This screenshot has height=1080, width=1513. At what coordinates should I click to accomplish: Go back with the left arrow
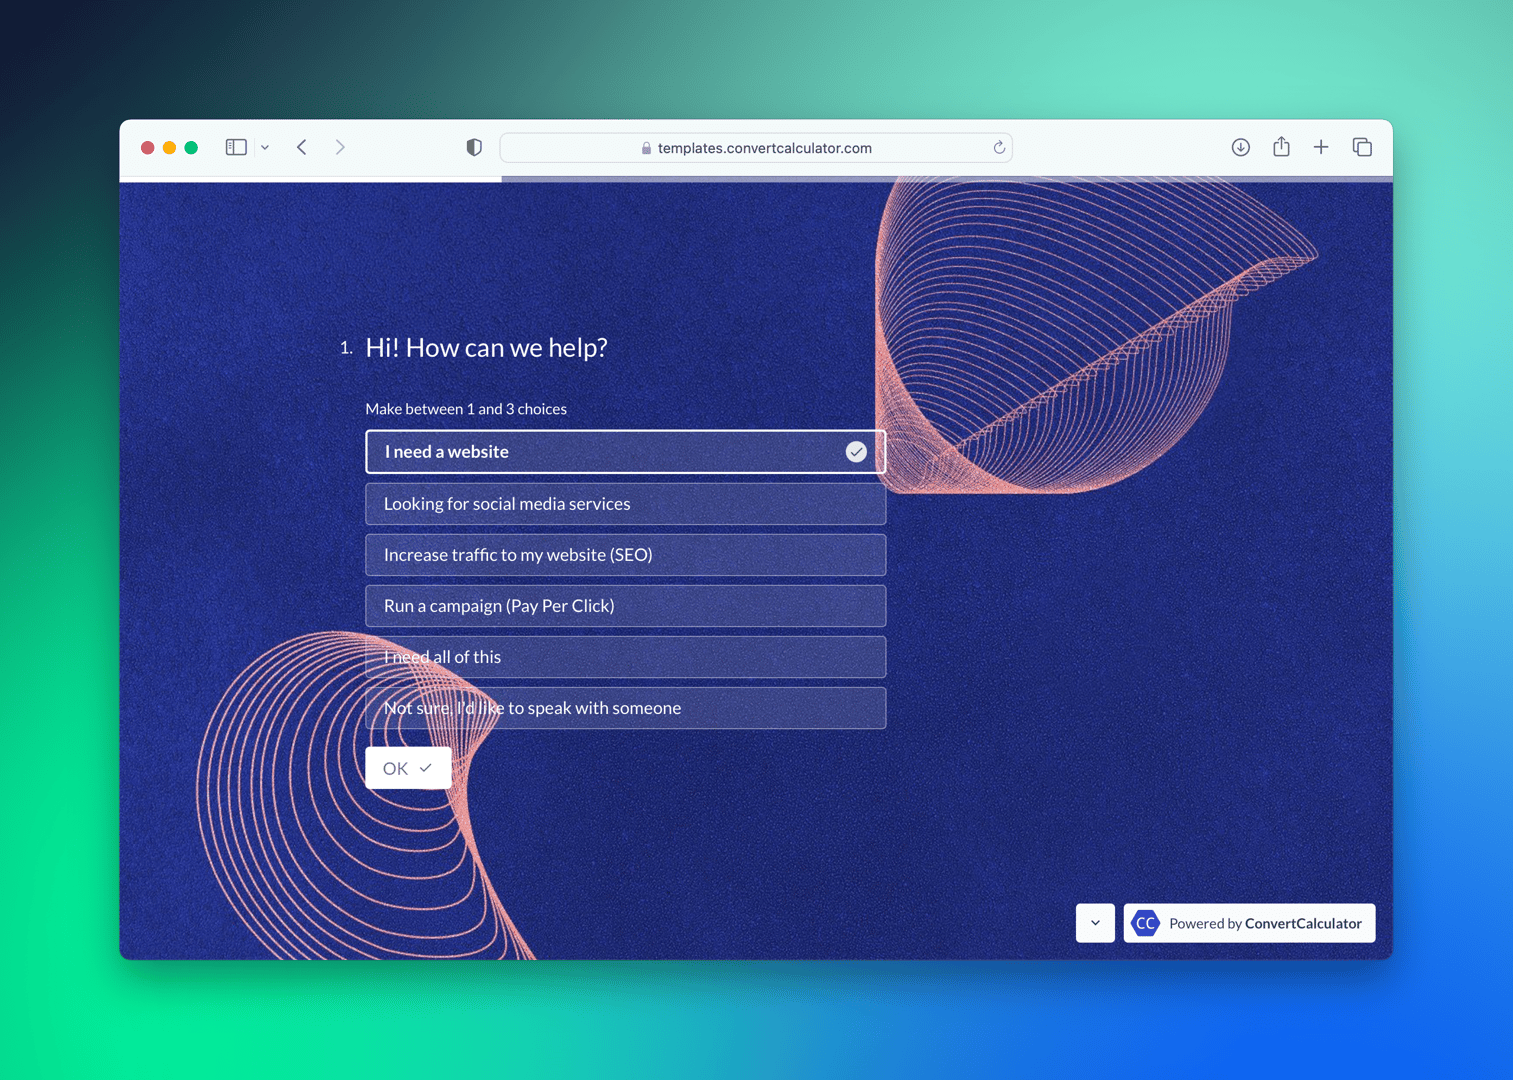coord(302,147)
